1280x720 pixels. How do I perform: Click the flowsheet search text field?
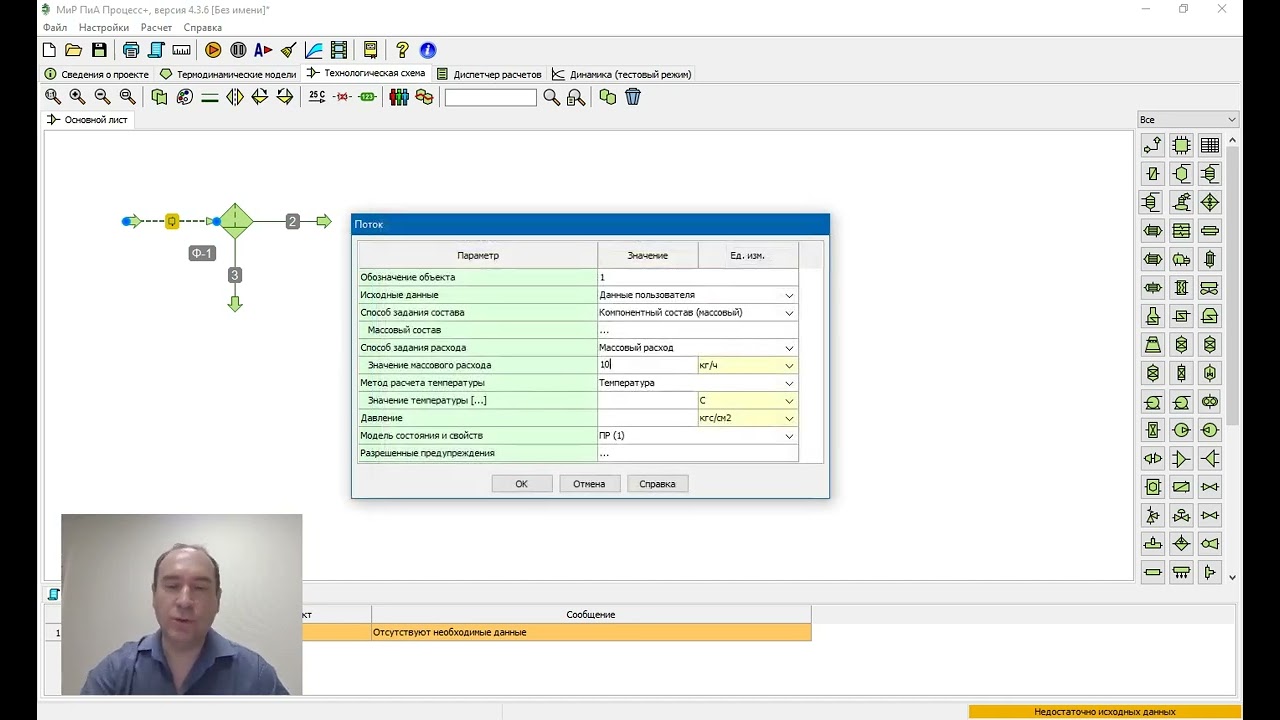[x=490, y=97]
